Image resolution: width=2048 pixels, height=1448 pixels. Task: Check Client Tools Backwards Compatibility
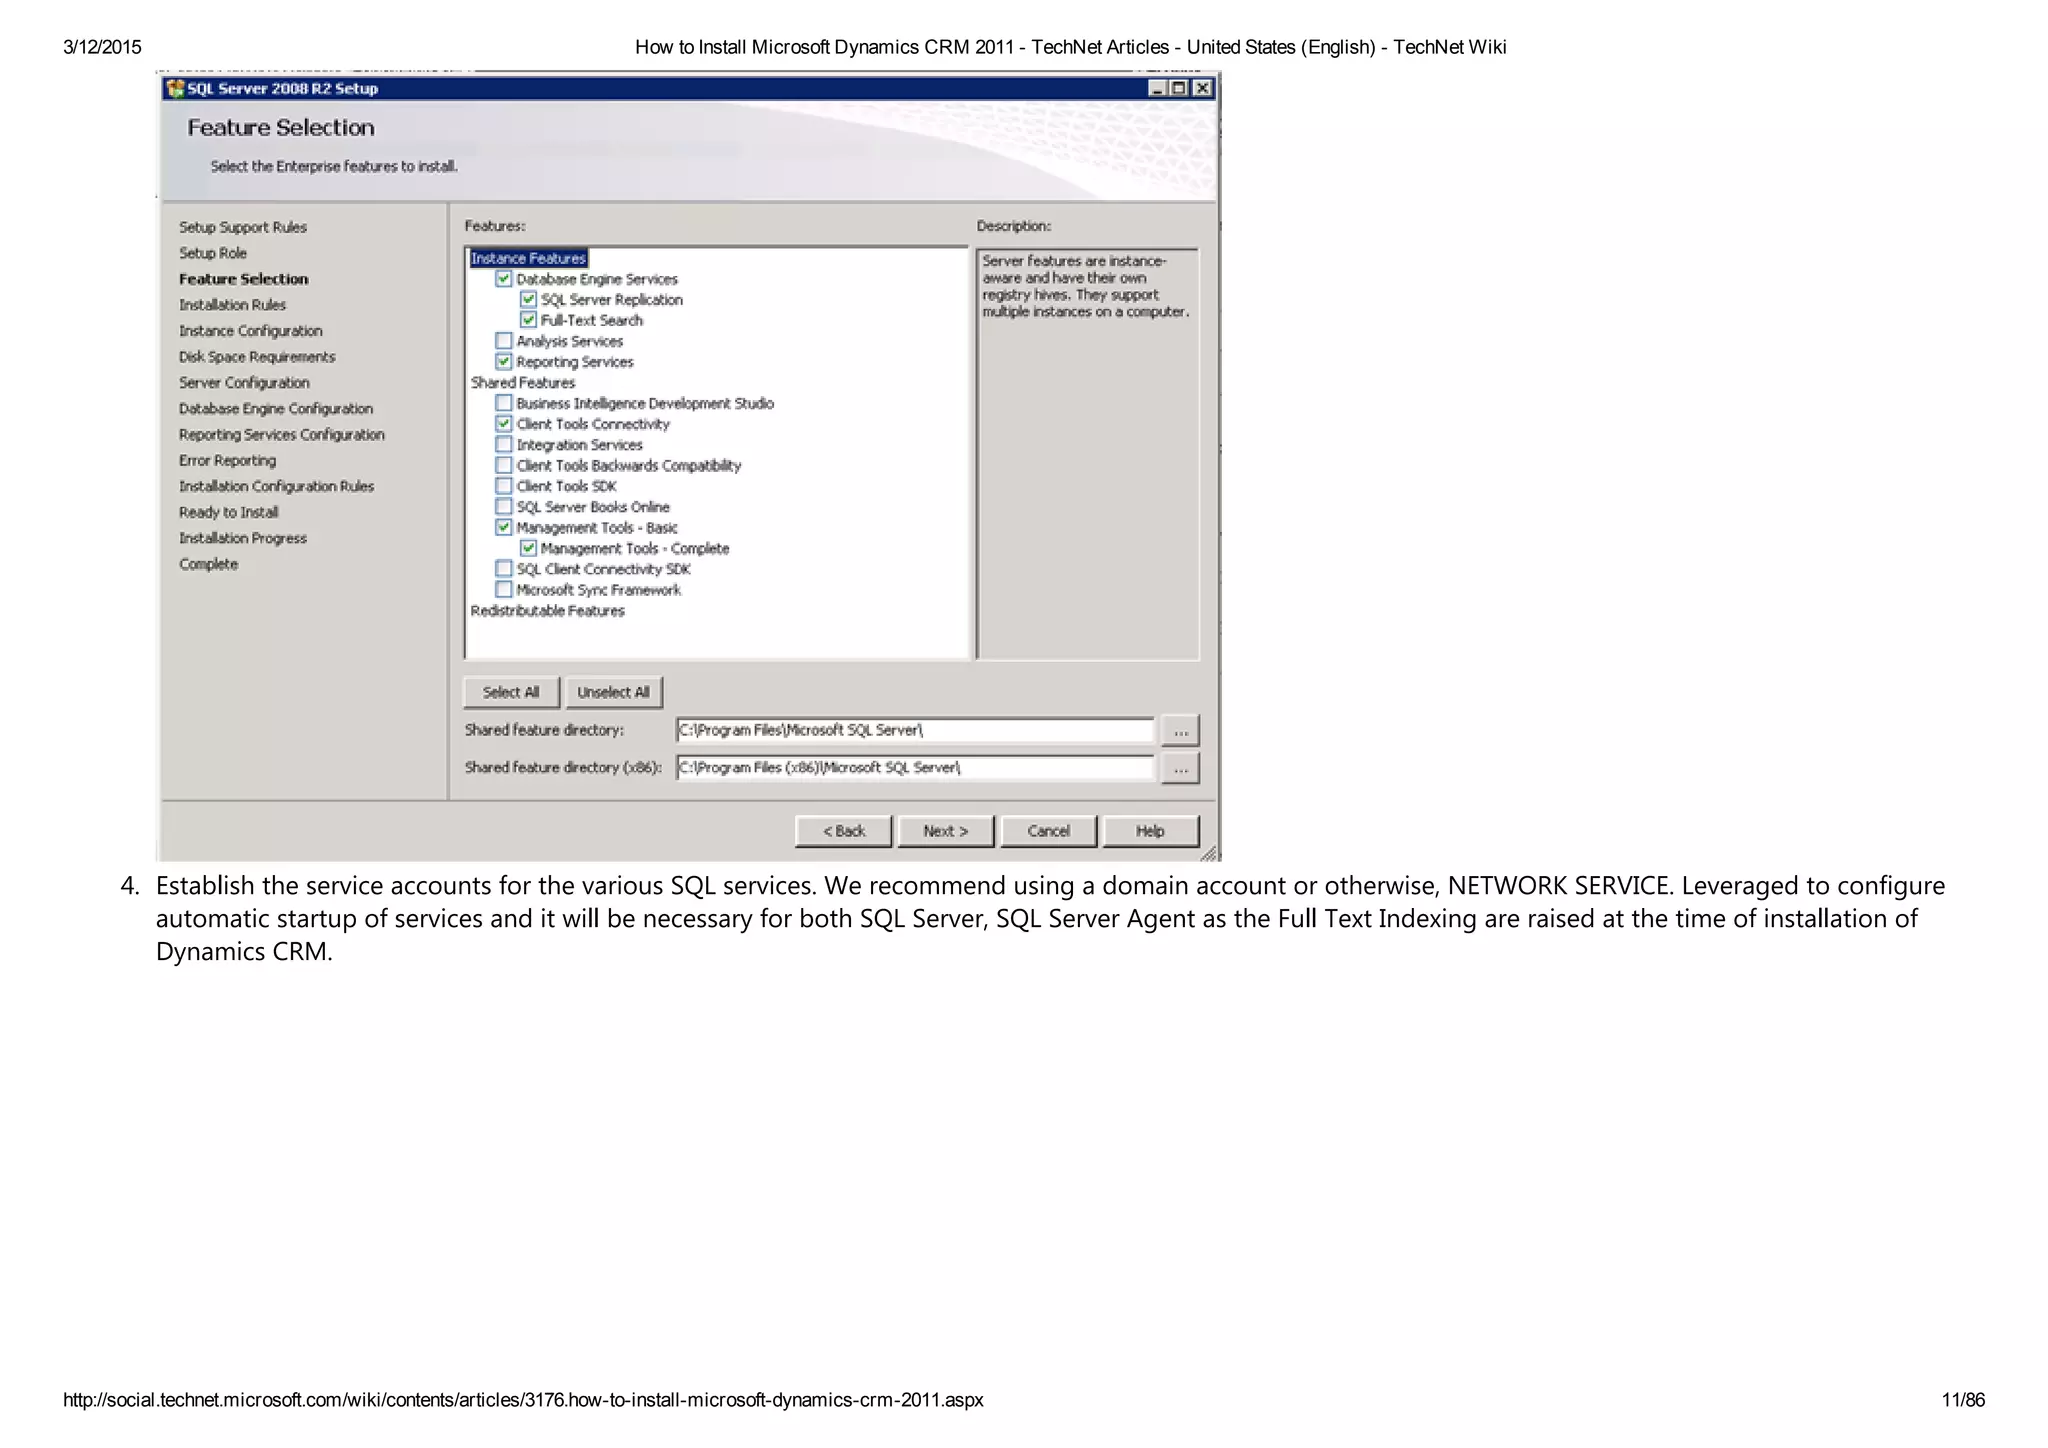[504, 465]
